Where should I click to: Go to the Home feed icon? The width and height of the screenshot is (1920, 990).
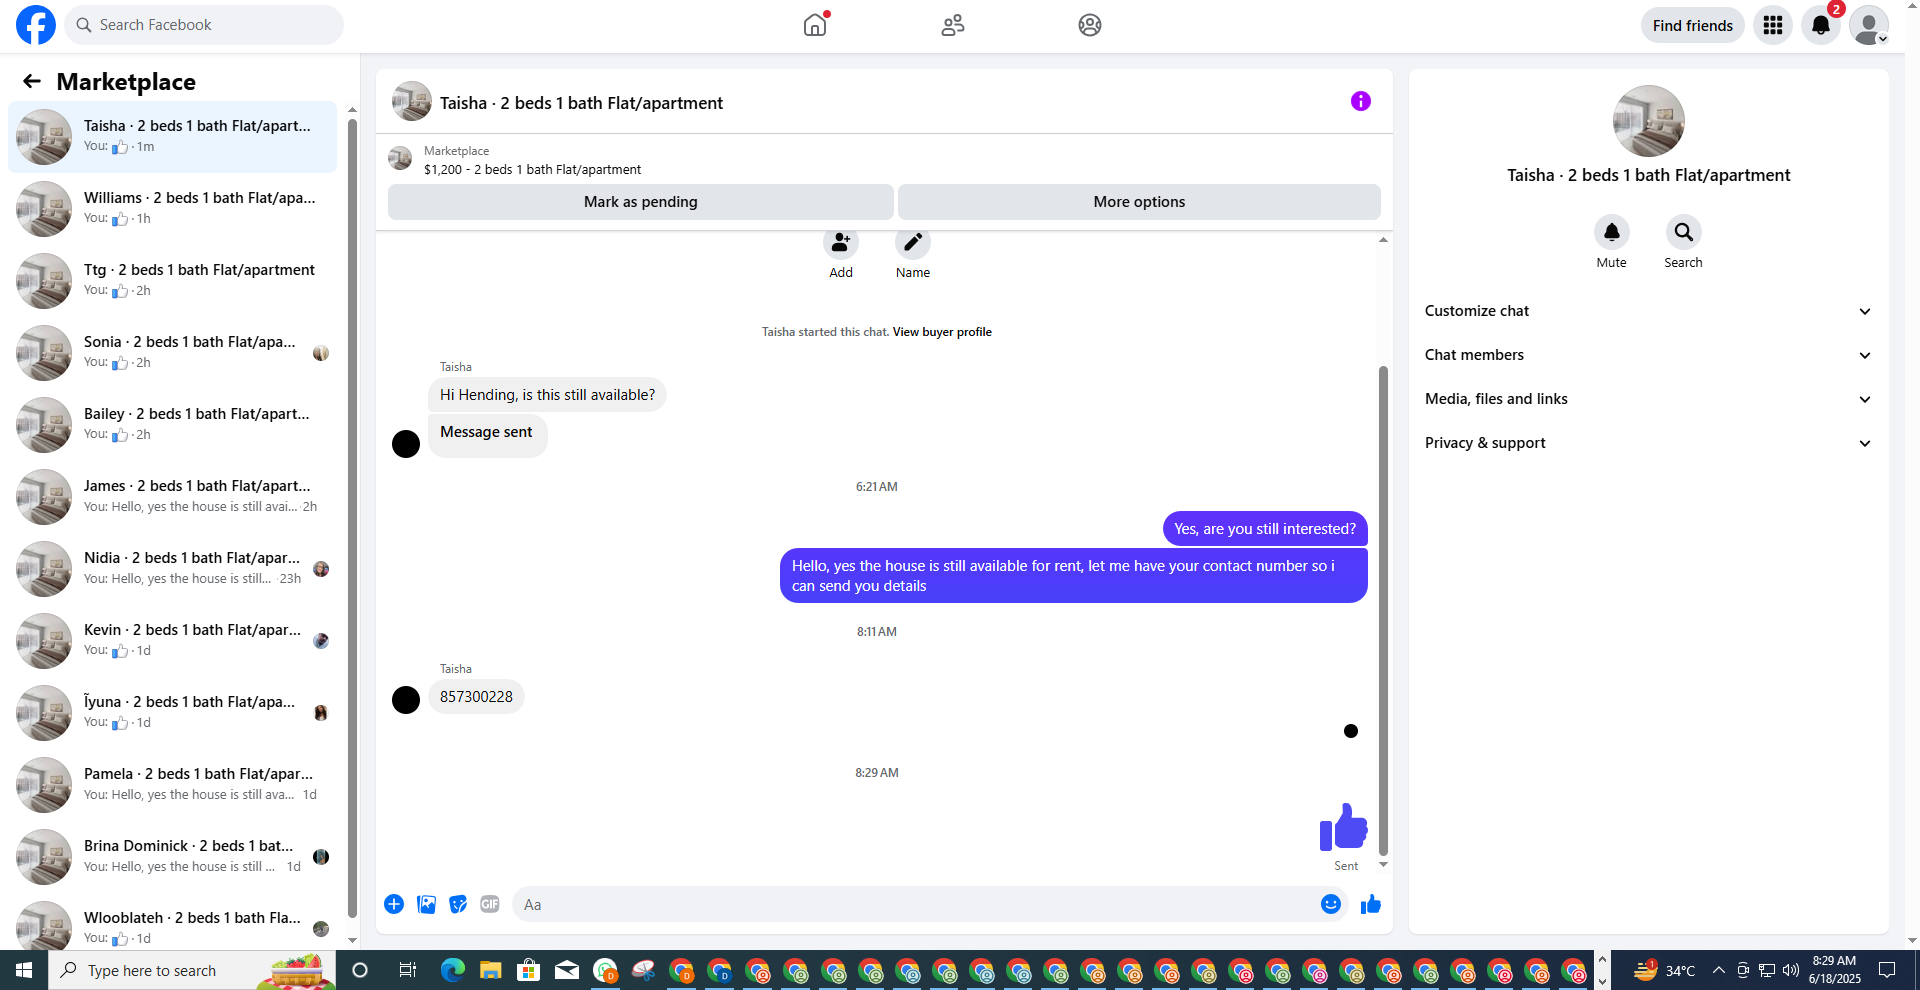pos(815,25)
